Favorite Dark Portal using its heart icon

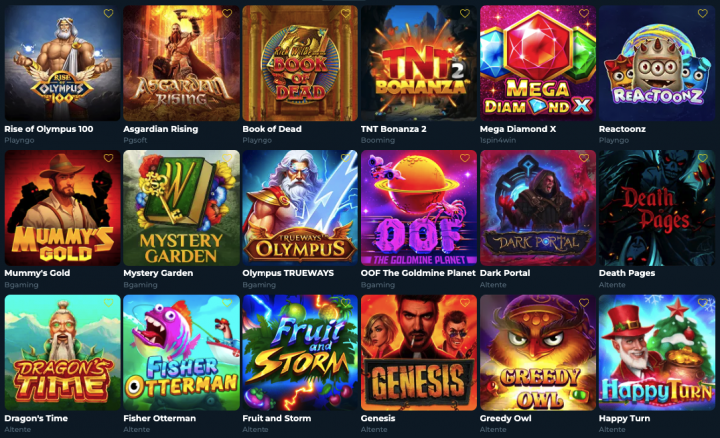(584, 158)
